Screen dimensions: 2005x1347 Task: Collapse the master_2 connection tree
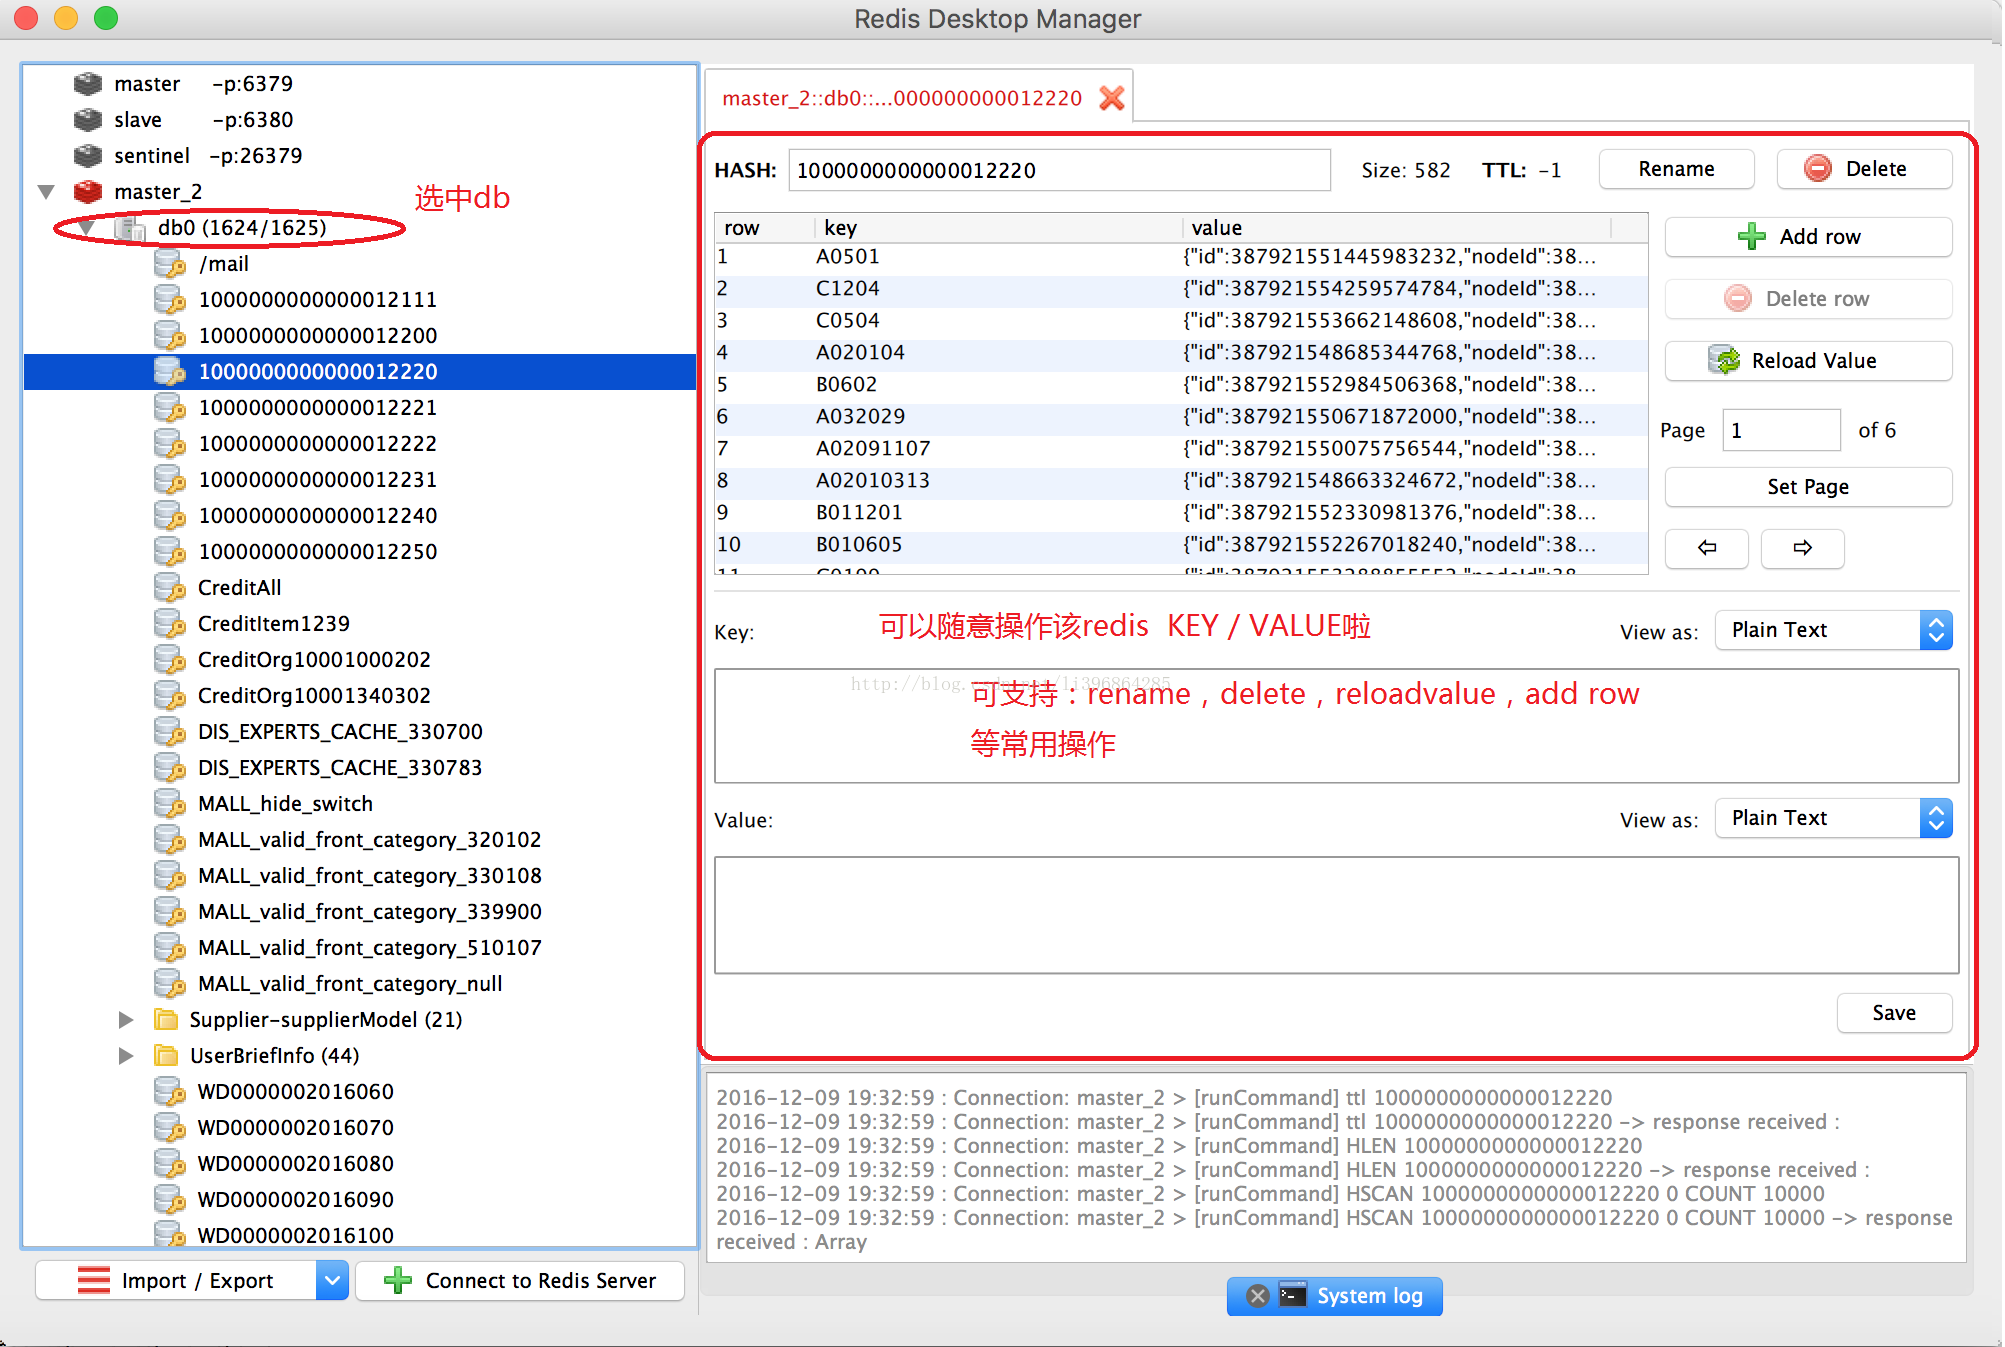pyautogui.click(x=46, y=192)
